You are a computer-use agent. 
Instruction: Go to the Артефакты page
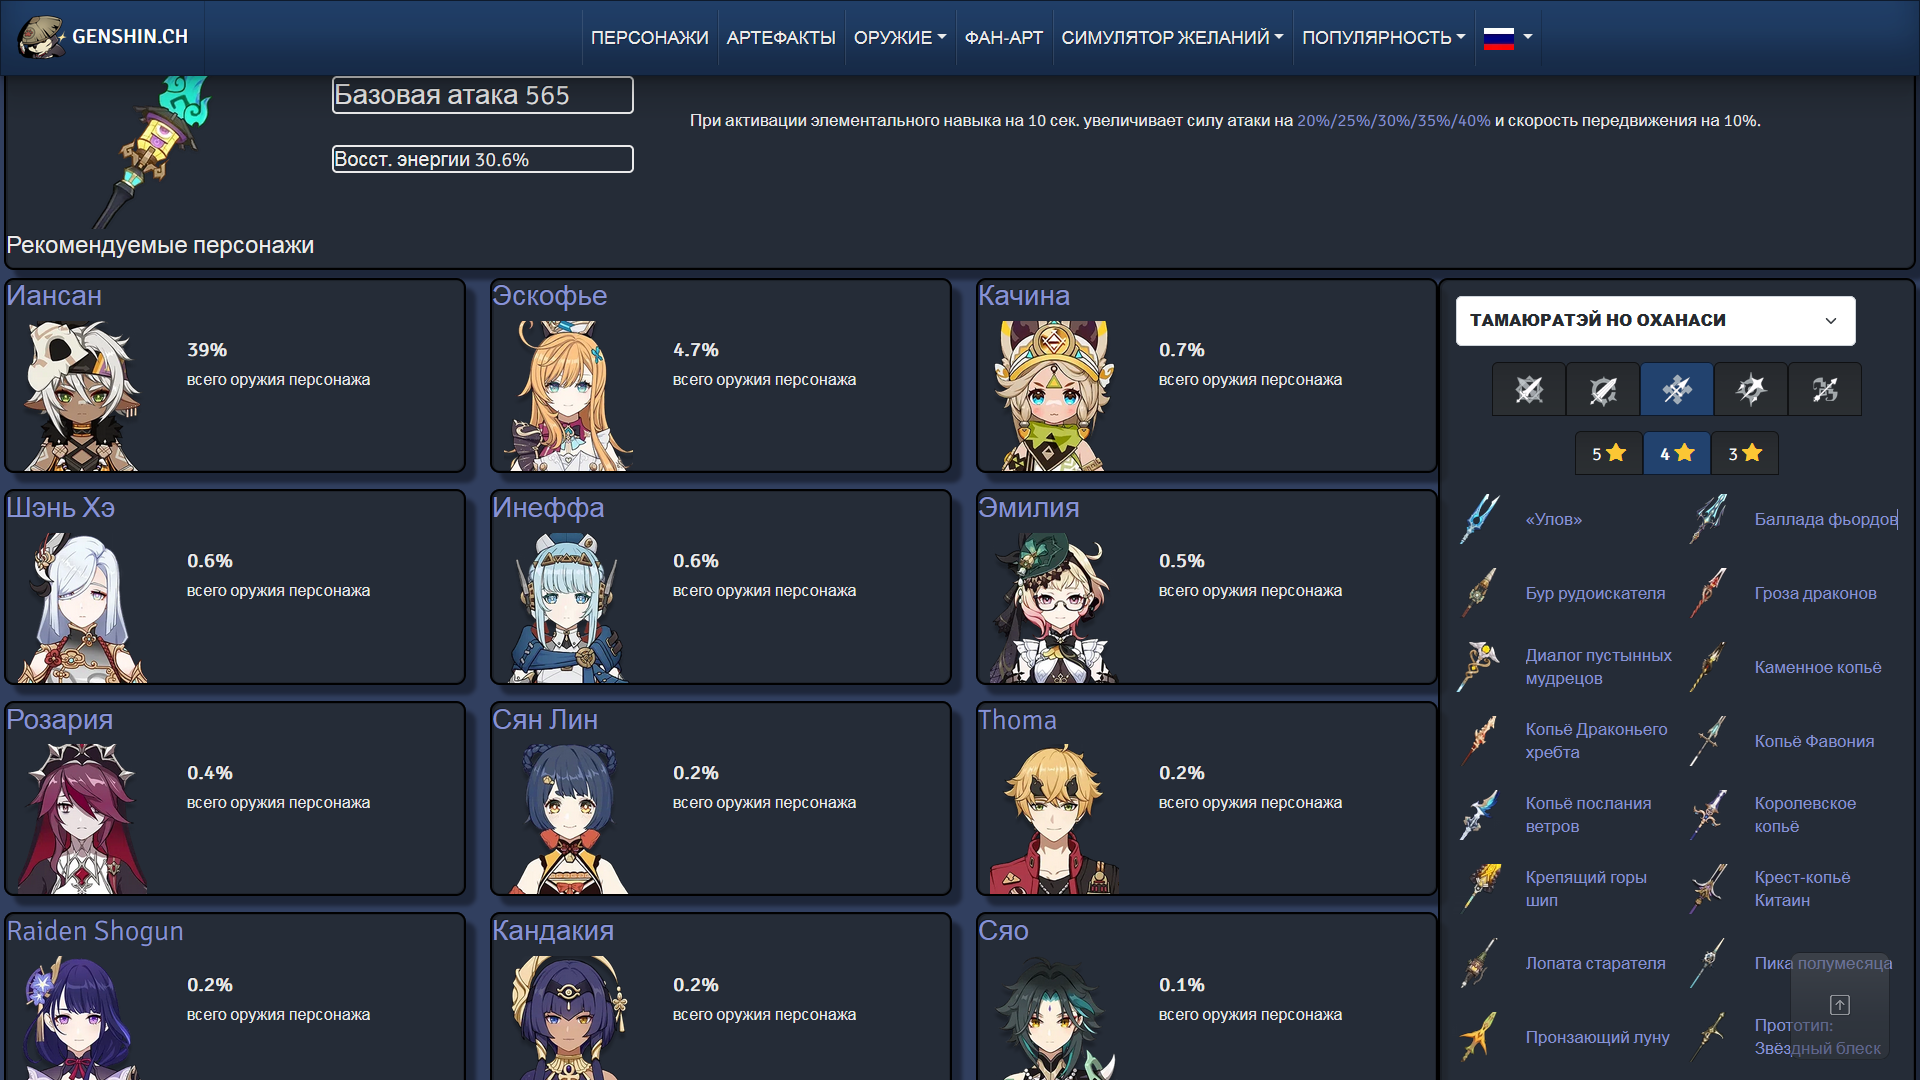(x=780, y=37)
